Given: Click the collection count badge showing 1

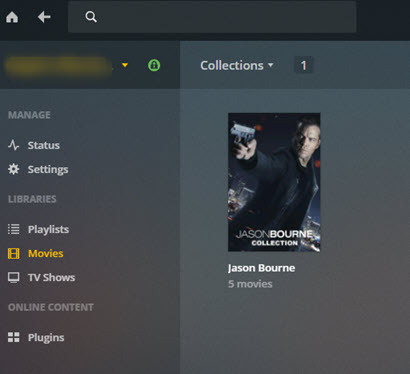Looking at the screenshot, I should [303, 65].
